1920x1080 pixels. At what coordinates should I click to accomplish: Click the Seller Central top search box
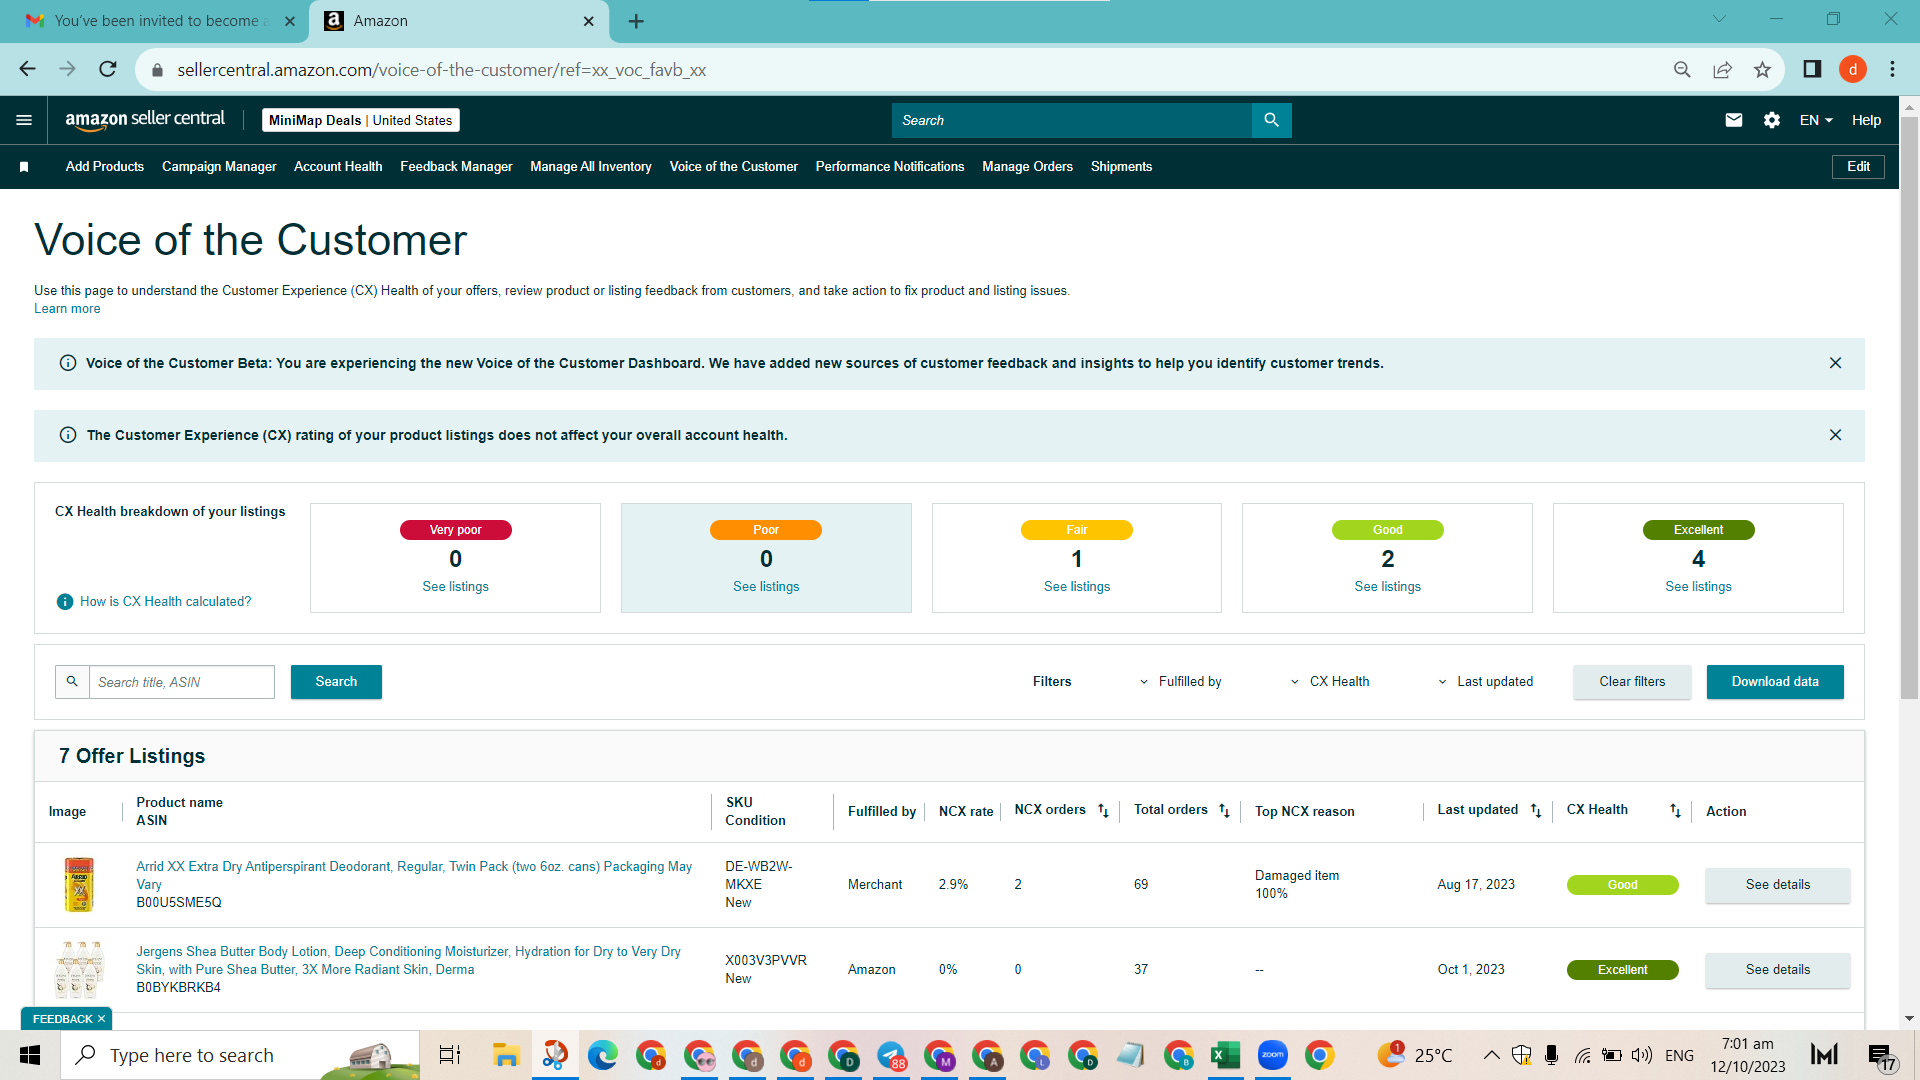(1071, 120)
